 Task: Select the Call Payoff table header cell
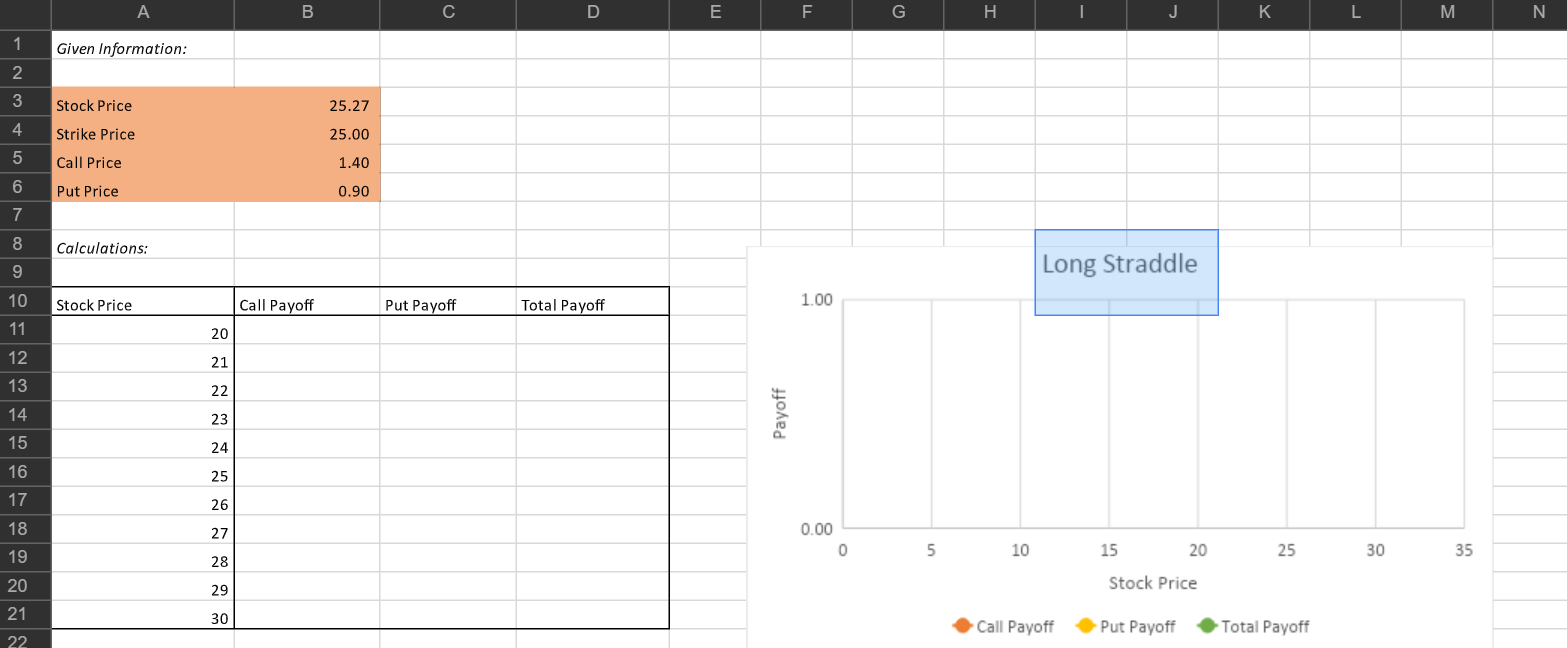point(306,304)
